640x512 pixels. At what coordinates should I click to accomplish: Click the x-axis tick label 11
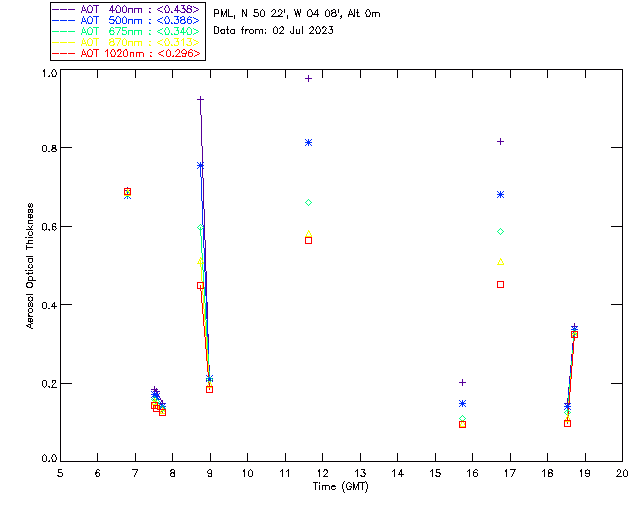coord(285,473)
